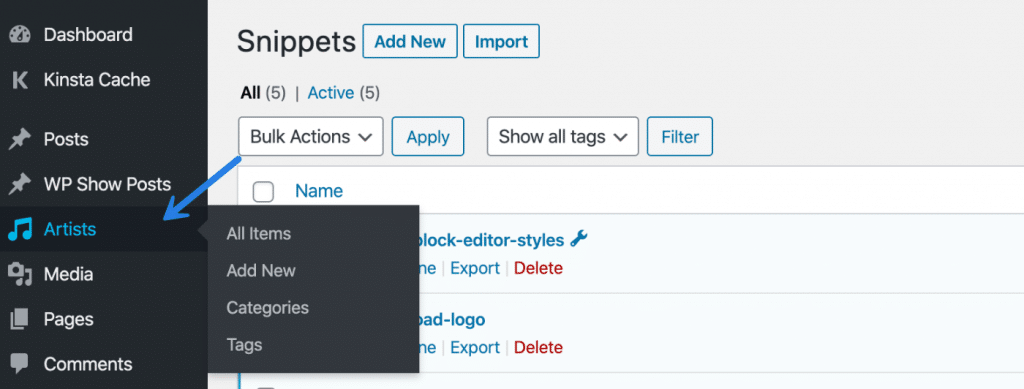
Task: Open the Show all tags dropdown
Action: (x=563, y=137)
